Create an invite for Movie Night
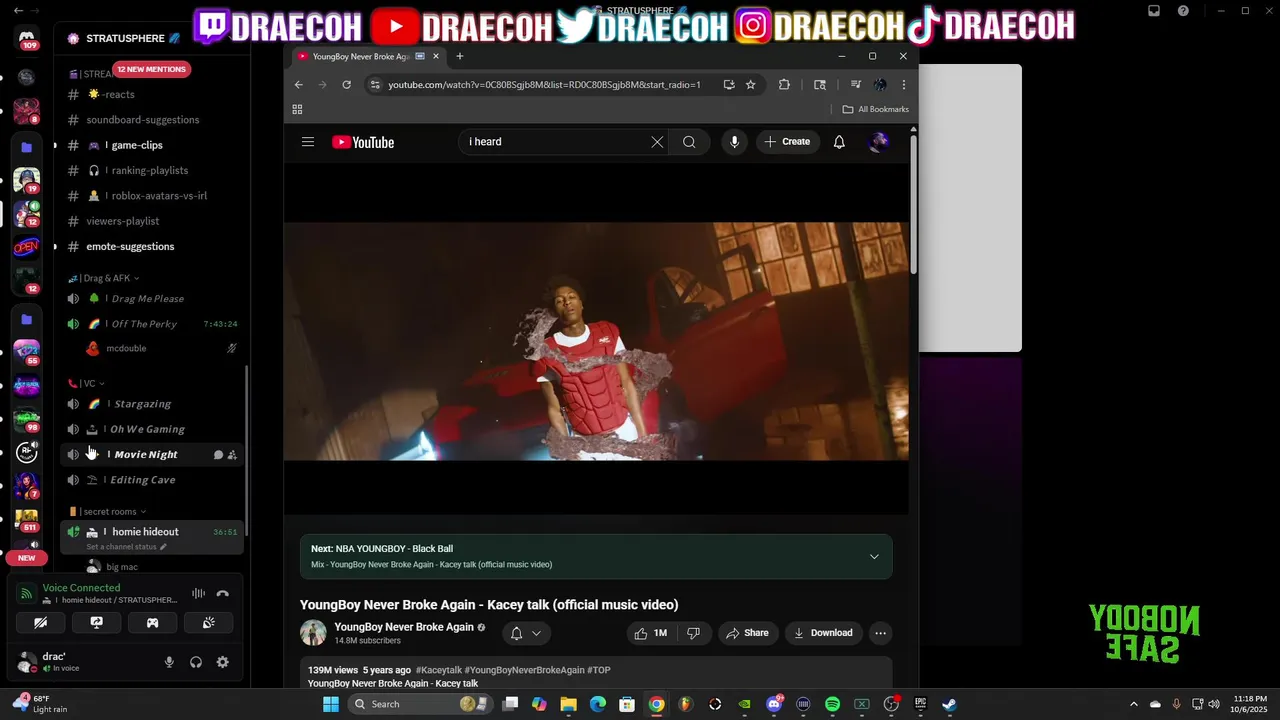The width and height of the screenshot is (1280, 720). click(x=232, y=454)
